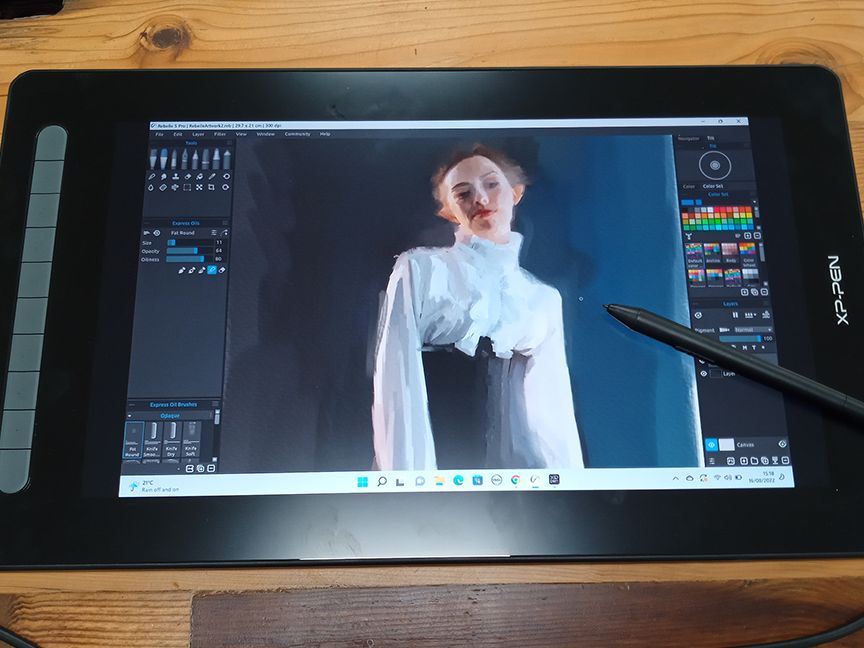
Task: Select the color Pick eyedropper tool
Action: click(212, 177)
